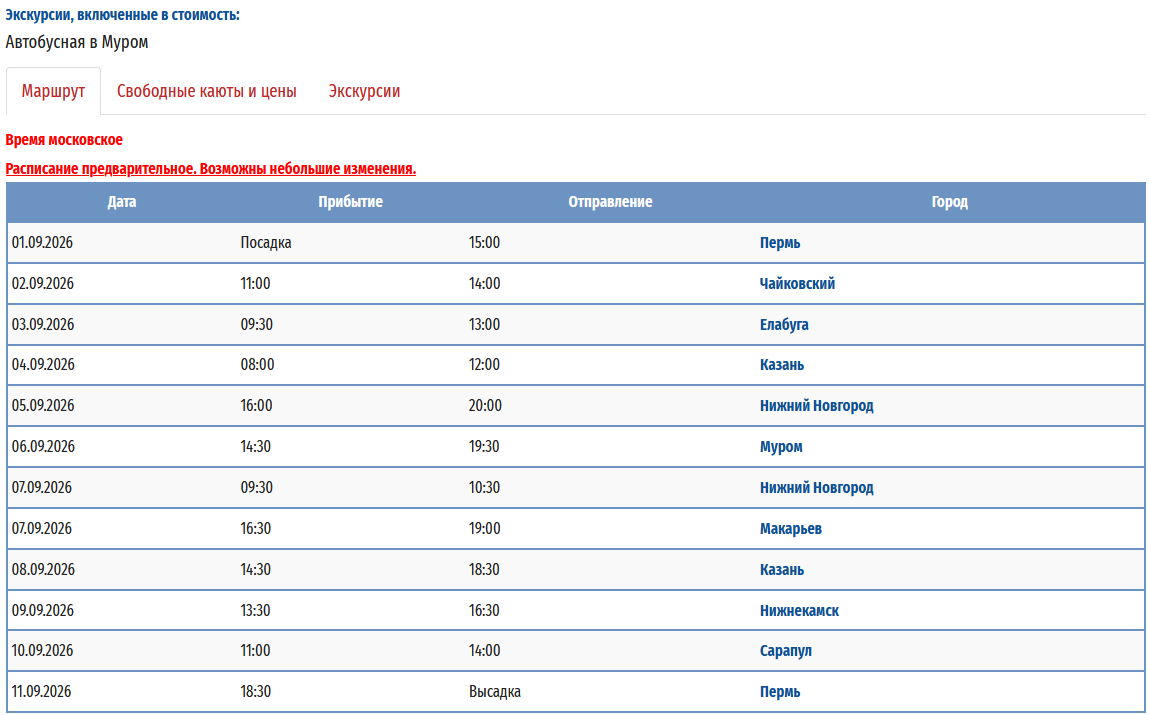Click Нижний Новгород link for 07.09.2026
The width and height of the screenshot is (1149, 715).
pyautogui.click(x=816, y=488)
